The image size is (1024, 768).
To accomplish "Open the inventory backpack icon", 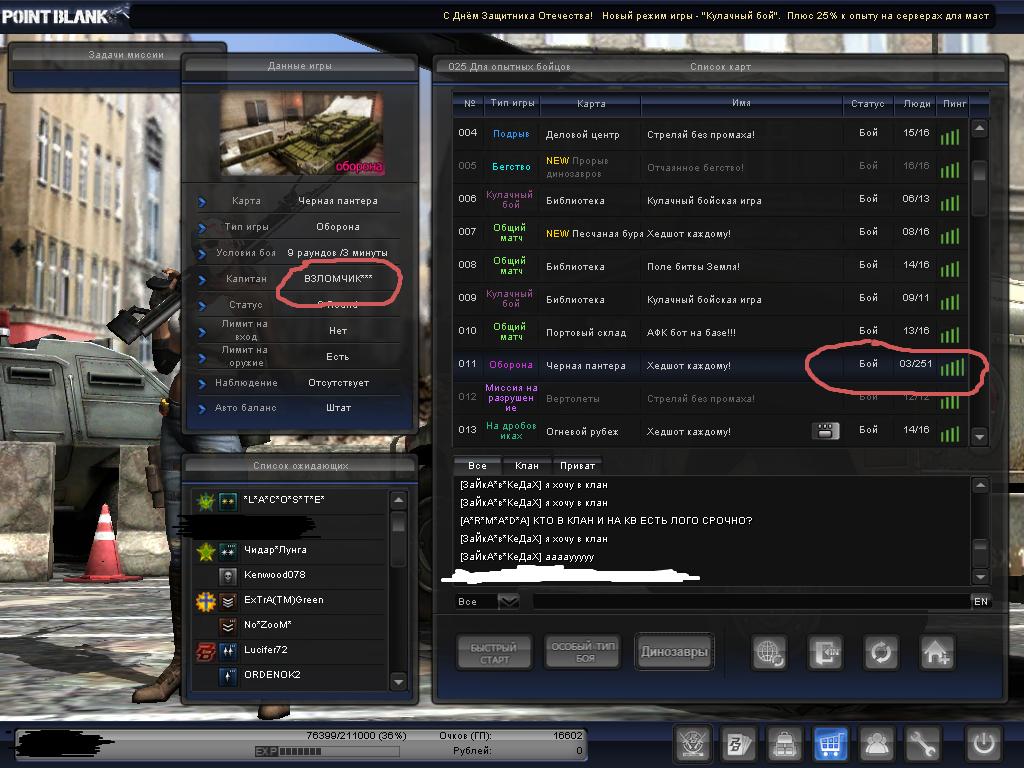I will point(784,743).
